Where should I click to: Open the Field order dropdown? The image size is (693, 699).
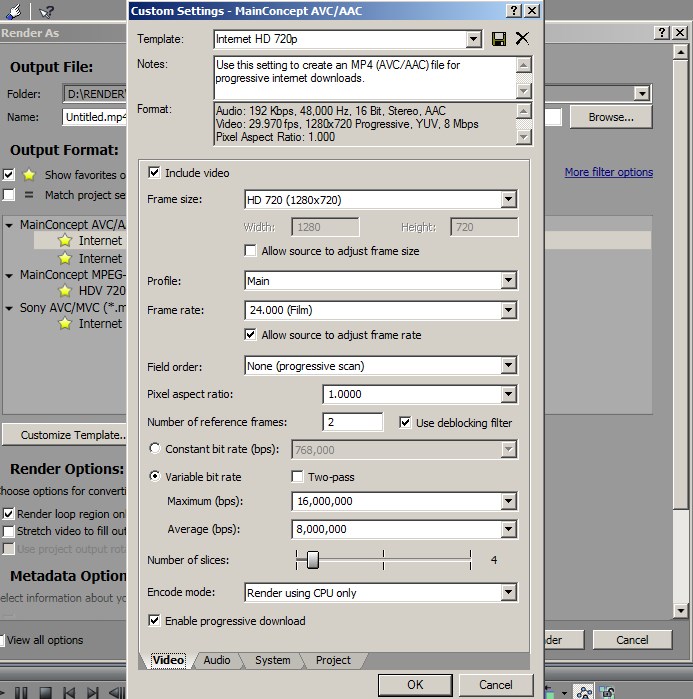point(508,366)
